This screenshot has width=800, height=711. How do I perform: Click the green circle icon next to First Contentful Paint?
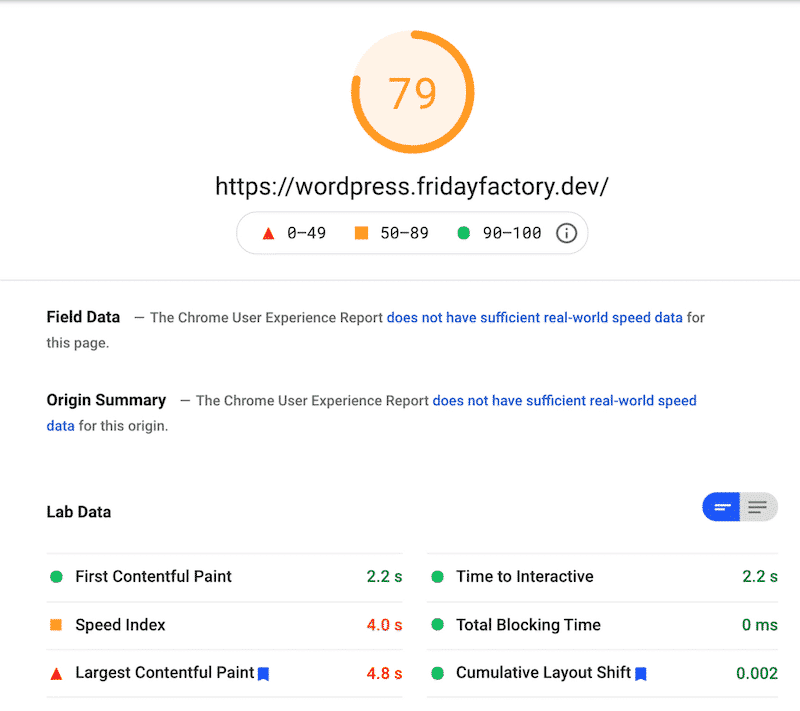click(x=56, y=577)
